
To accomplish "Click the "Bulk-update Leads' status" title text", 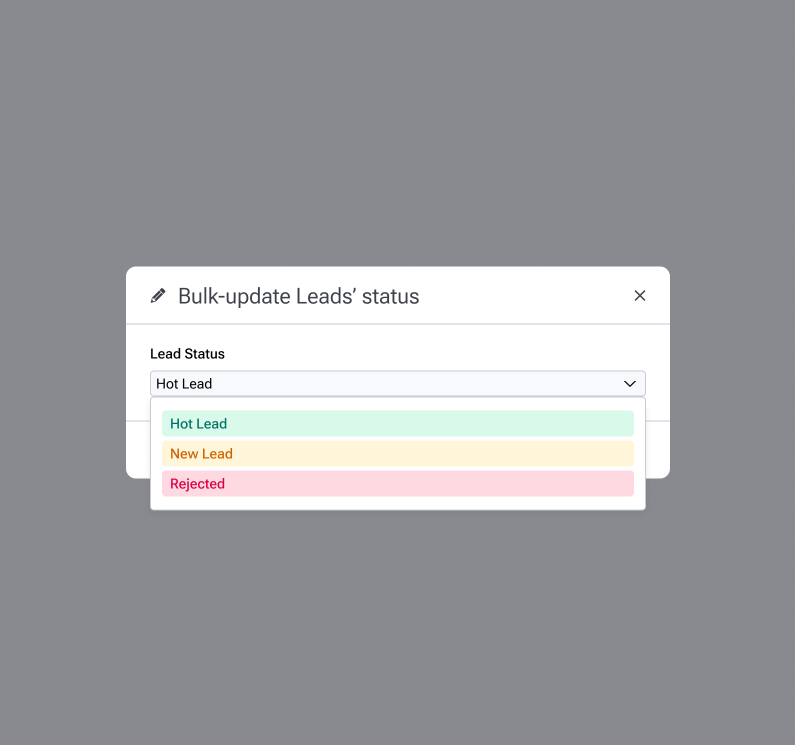I will (298, 297).
